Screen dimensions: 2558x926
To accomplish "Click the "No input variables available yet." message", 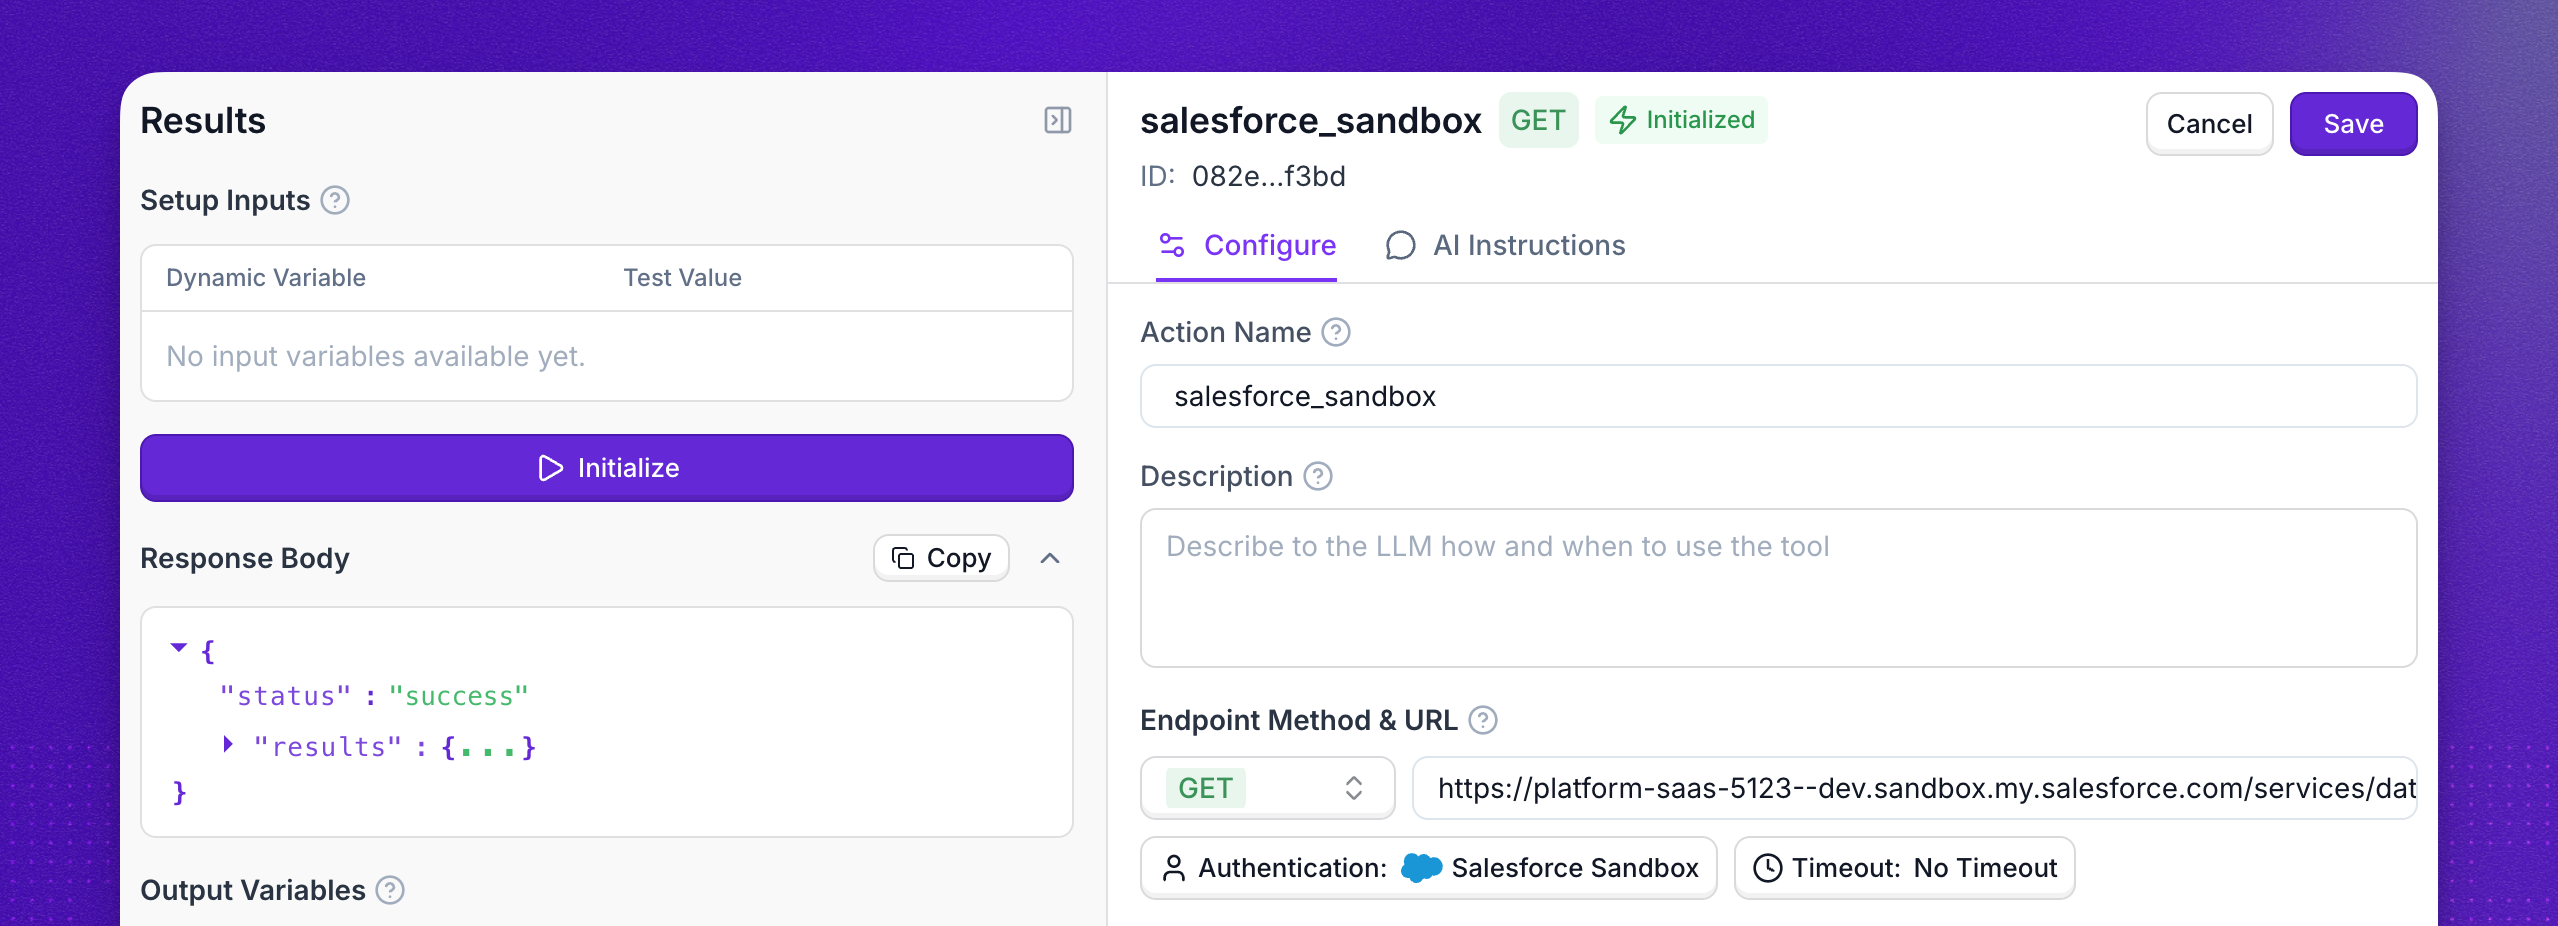I will pyautogui.click(x=376, y=356).
